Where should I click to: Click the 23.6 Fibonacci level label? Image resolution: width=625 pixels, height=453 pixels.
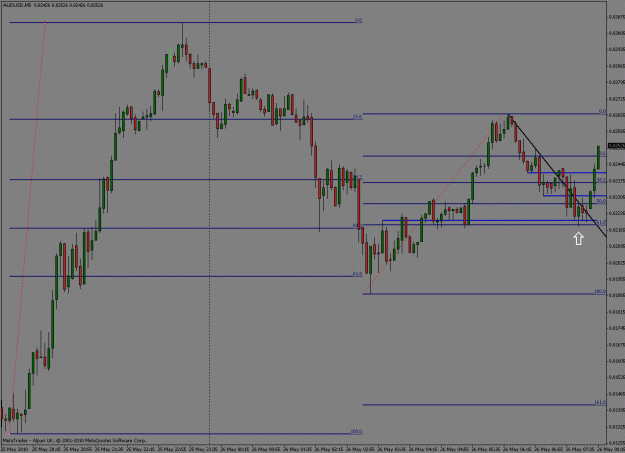357,116
